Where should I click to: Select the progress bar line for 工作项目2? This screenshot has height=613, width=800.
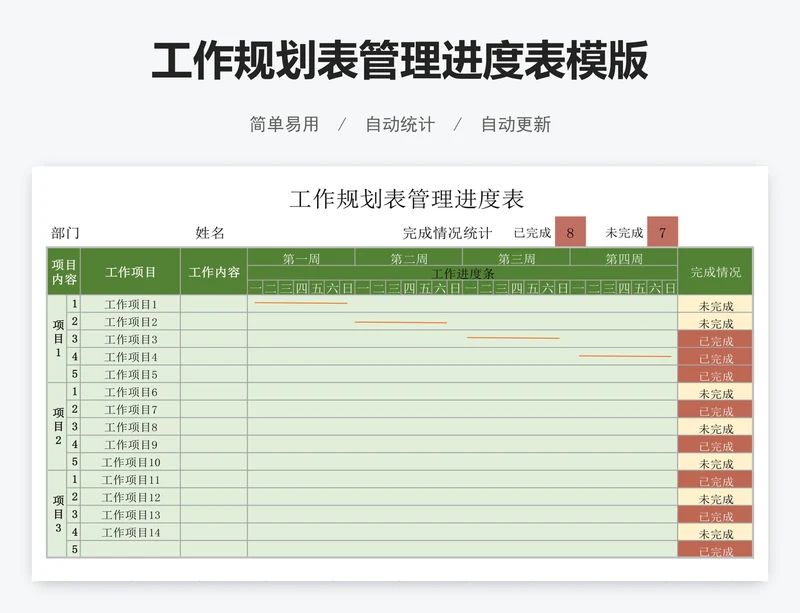click(x=401, y=322)
